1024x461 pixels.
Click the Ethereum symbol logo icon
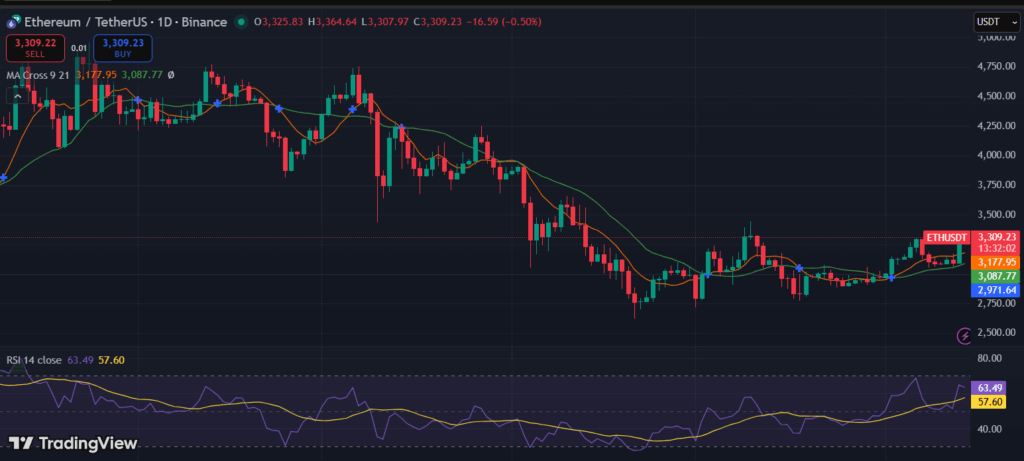[x=12, y=21]
